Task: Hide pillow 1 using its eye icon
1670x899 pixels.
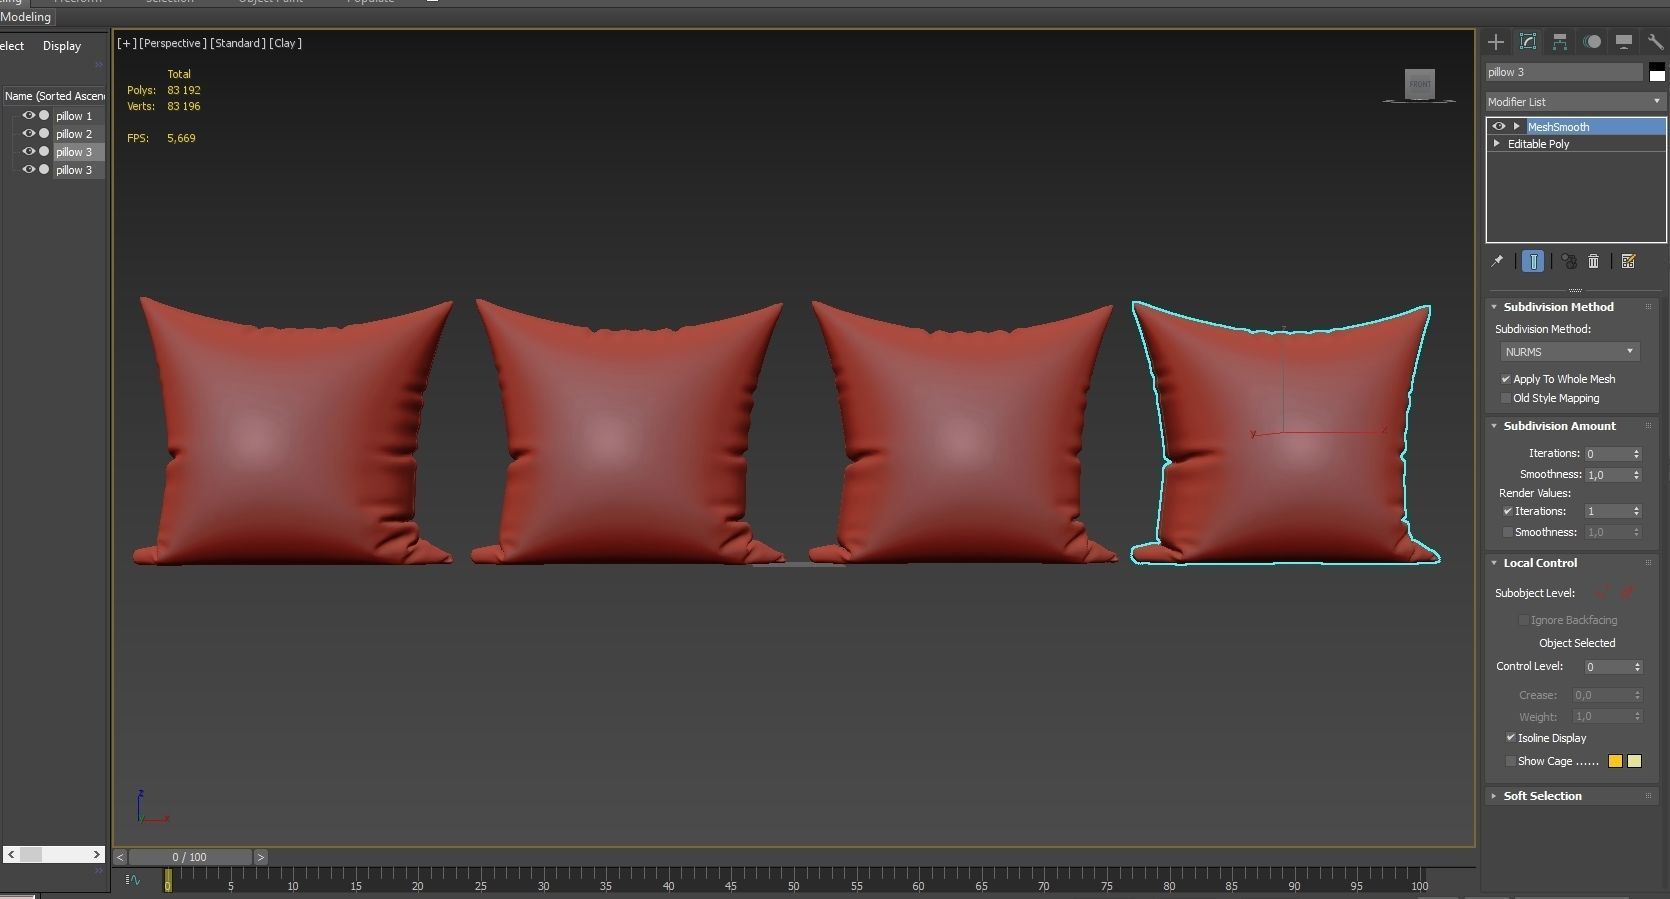Action: pyautogui.click(x=29, y=115)
